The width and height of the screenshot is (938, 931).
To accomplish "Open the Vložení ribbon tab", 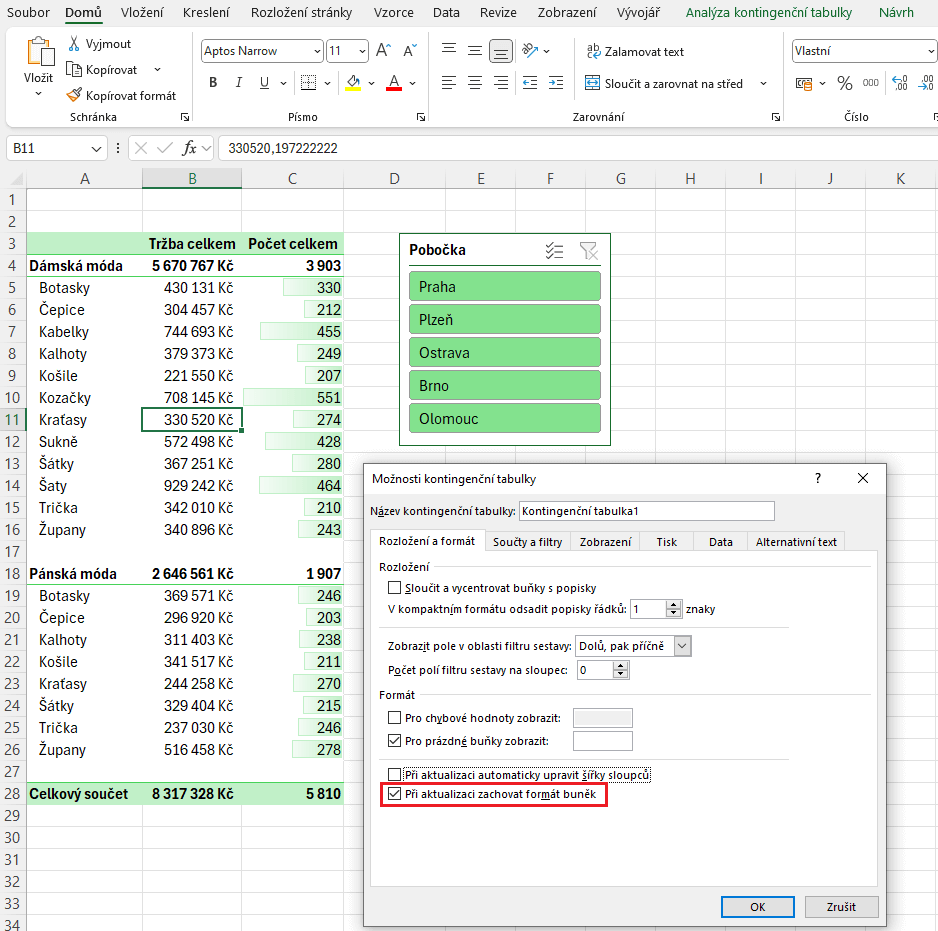I will pos(143,13).
